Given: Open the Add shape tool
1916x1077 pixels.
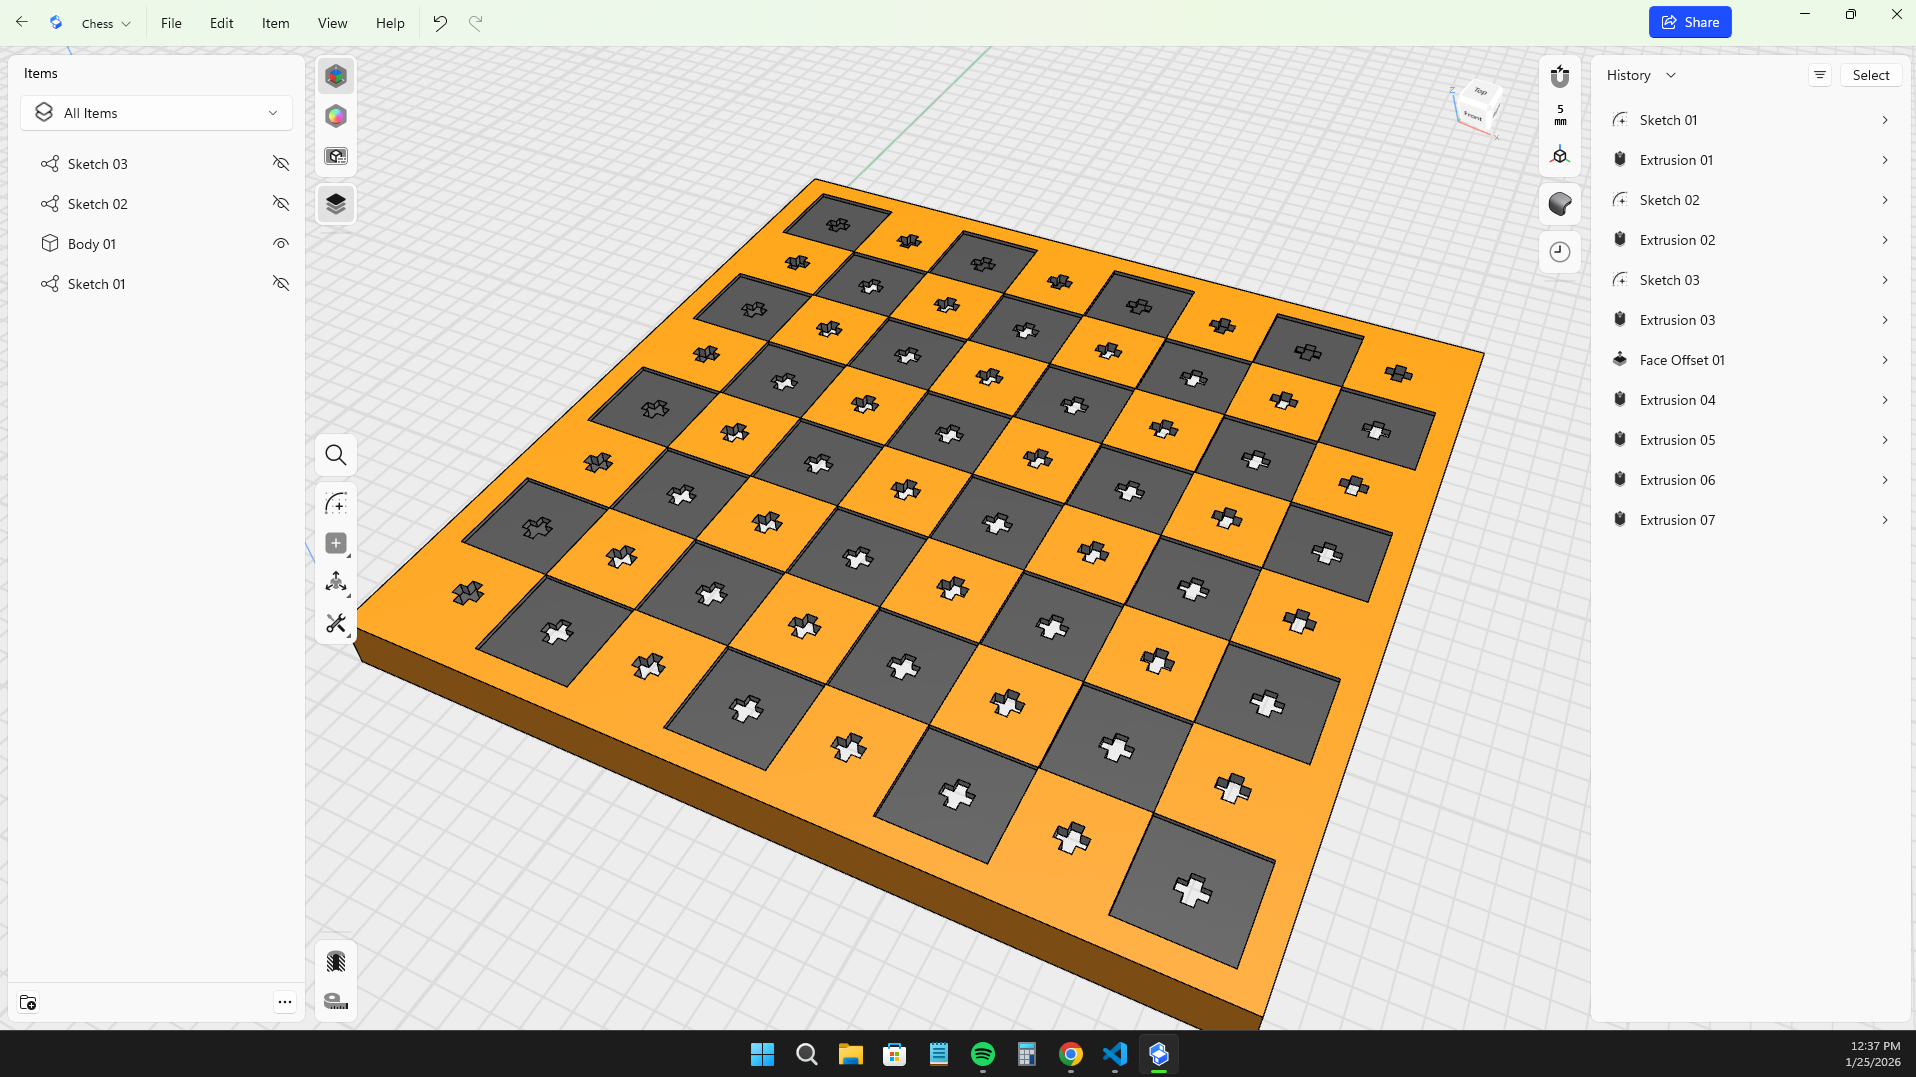Looking at the screenshot, I should point(336,543).
